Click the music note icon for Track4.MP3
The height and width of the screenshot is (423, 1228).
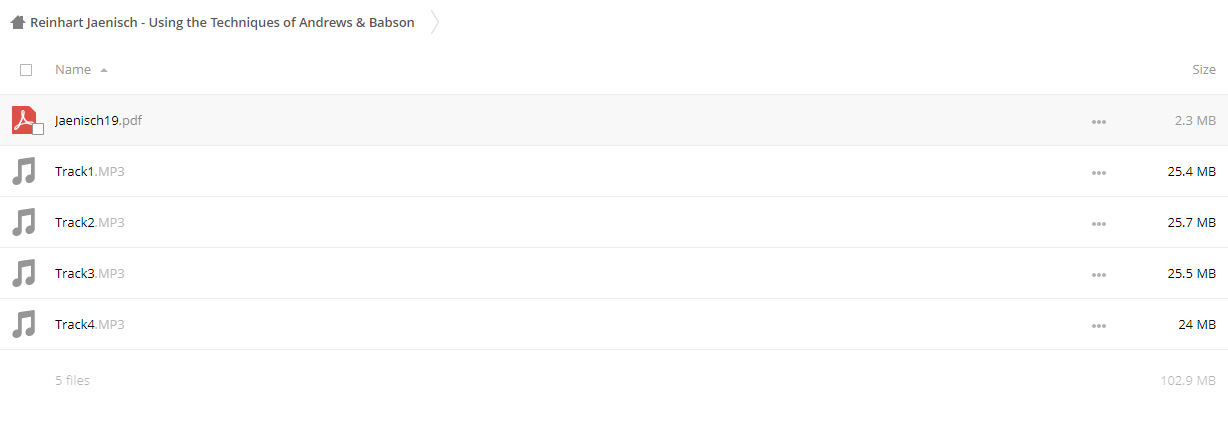(x=23, y=324)
